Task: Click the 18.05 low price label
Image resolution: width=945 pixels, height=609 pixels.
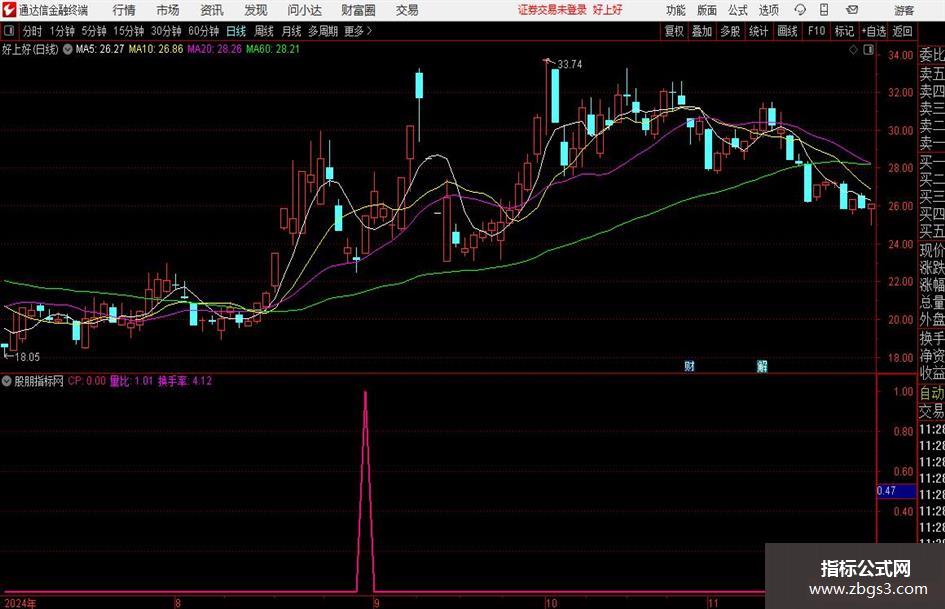Action: (27, 357)
